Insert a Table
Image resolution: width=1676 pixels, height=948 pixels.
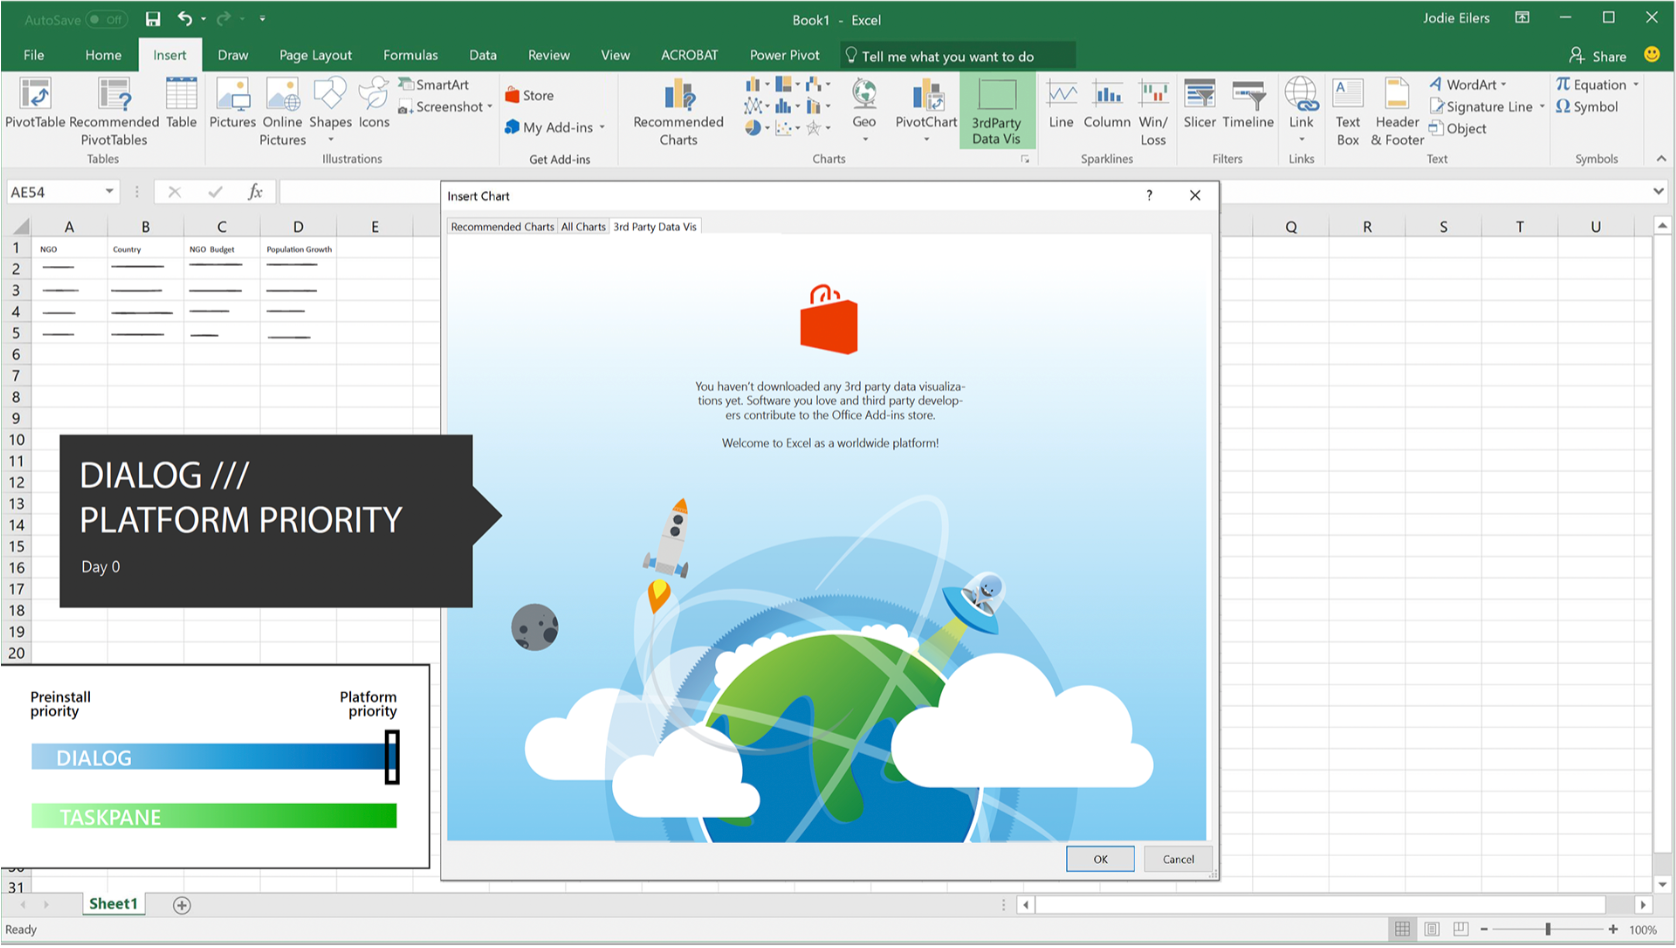[181, 104]
